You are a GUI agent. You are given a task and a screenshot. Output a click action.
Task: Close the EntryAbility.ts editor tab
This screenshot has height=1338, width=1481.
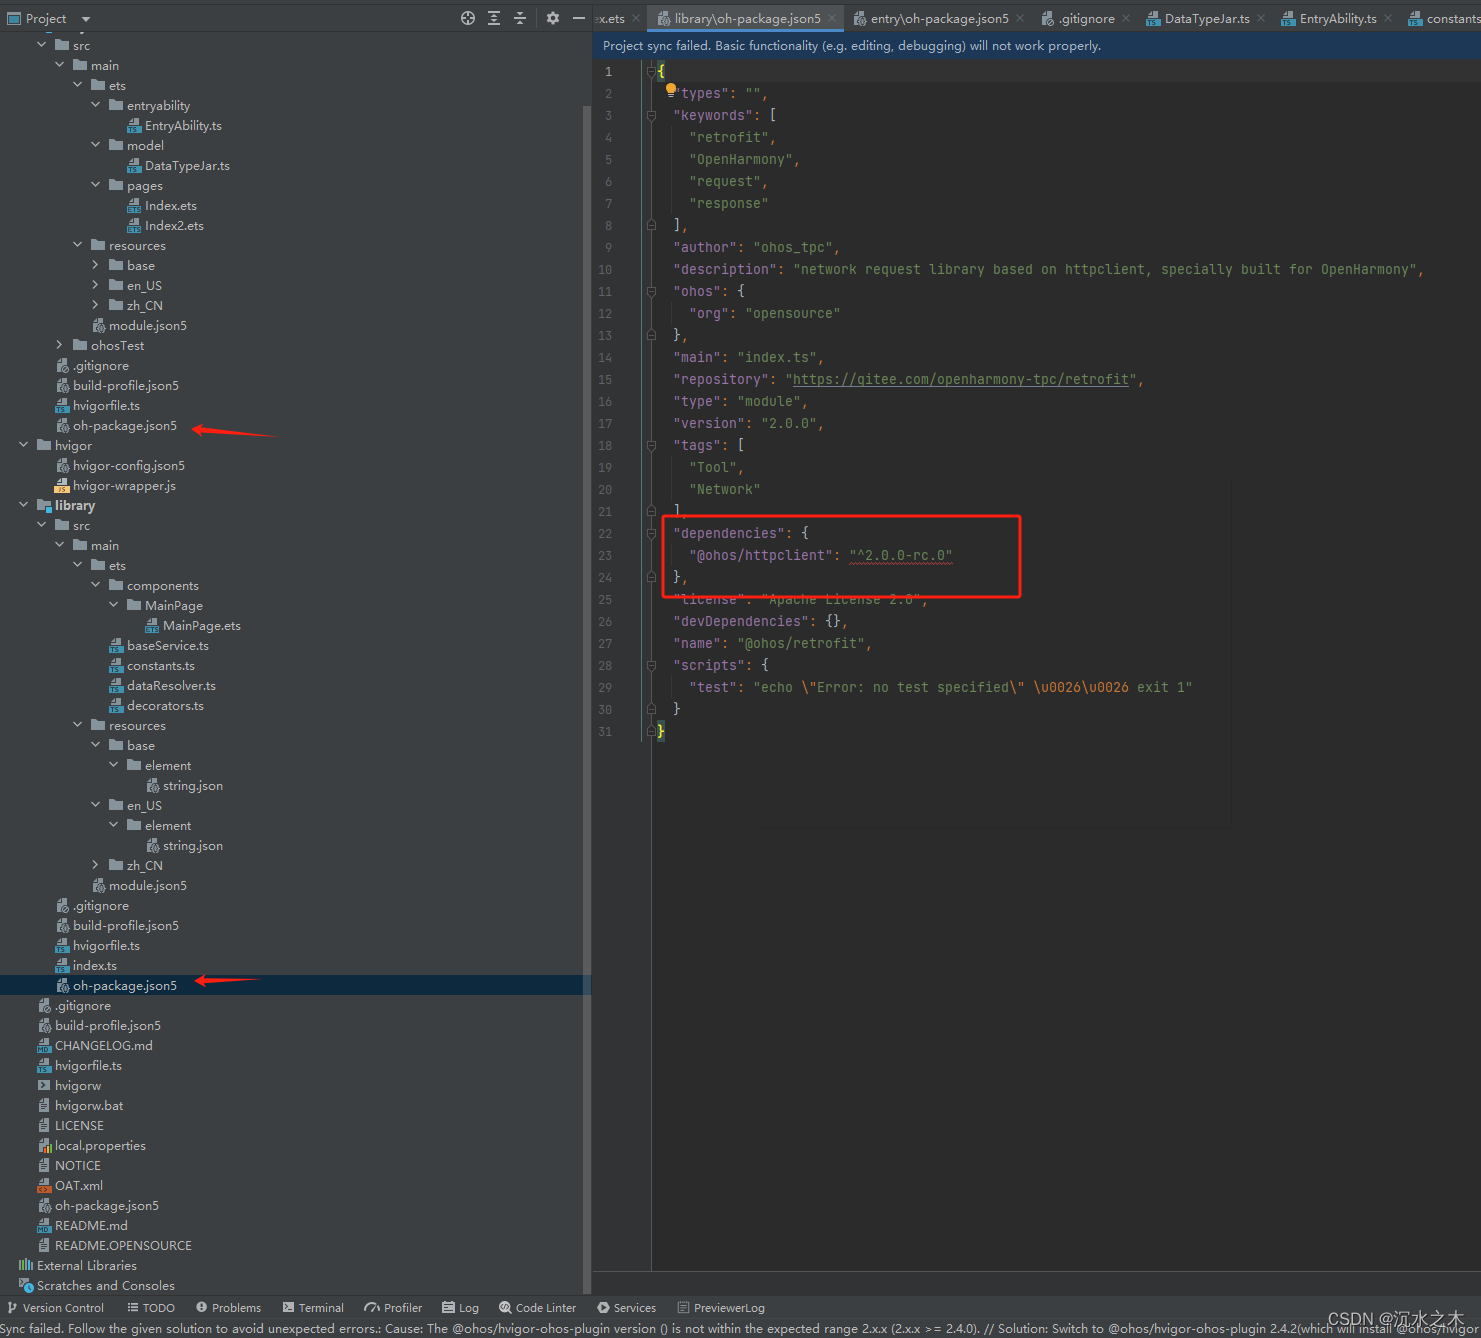(1388, 18)
